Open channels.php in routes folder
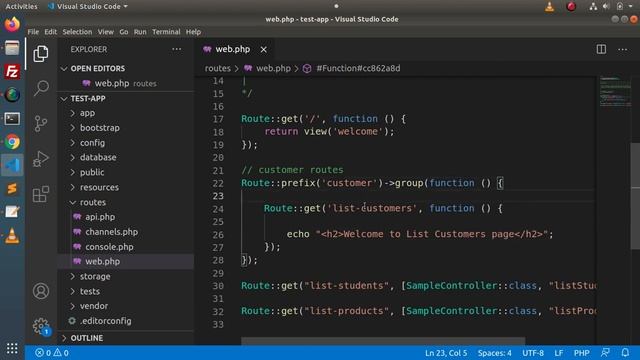This screenshot has width=640, height=360. (125, 232)
